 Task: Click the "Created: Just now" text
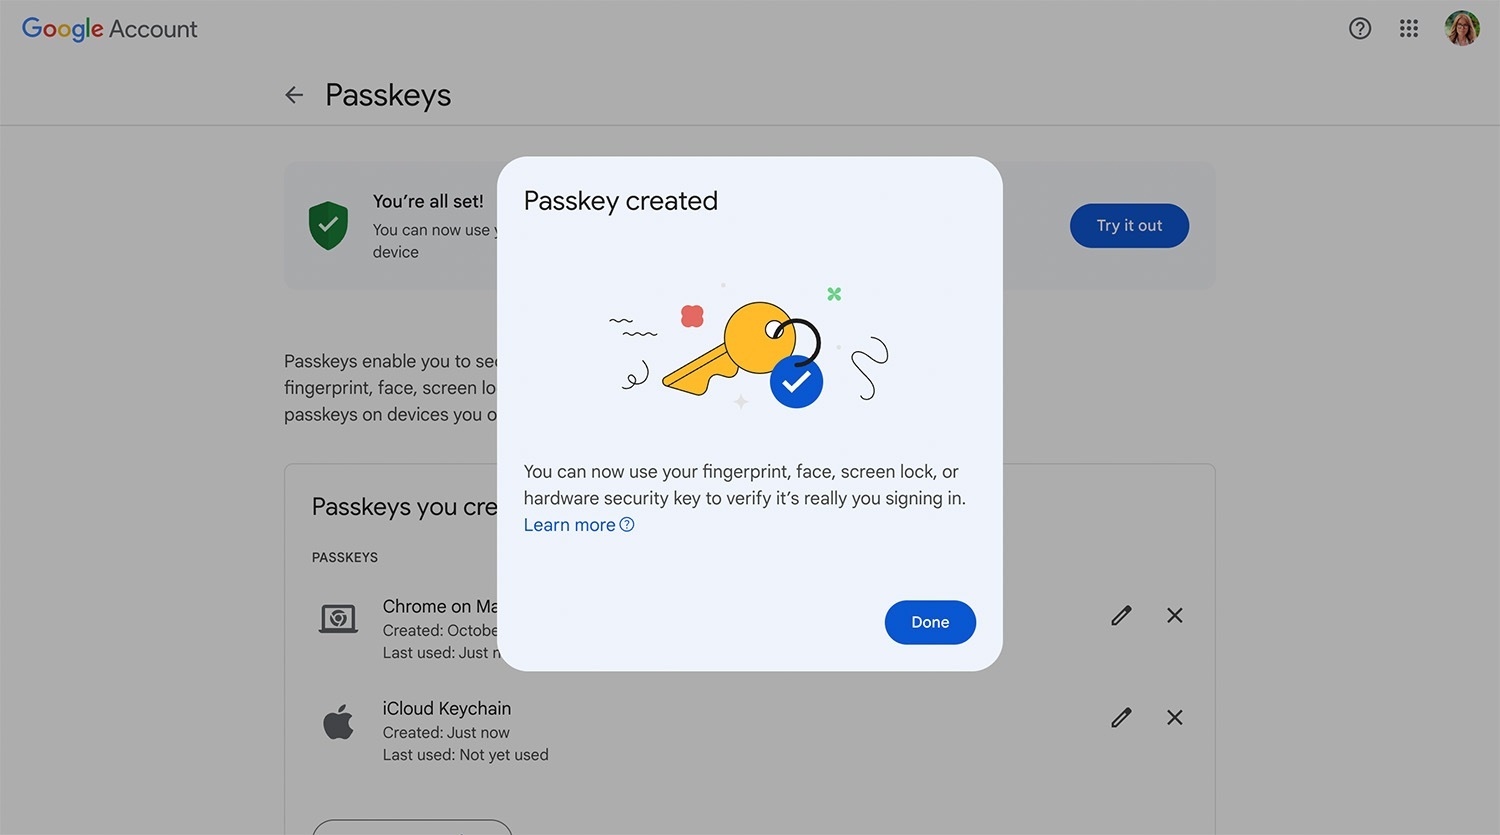tap(446, 732)
